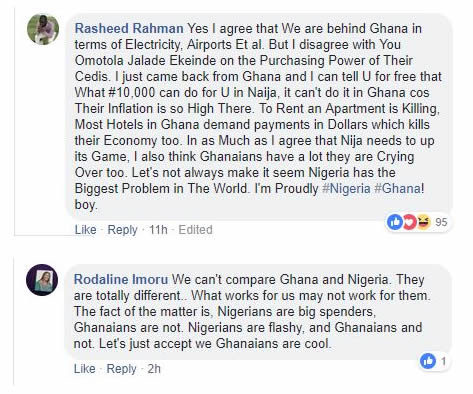Viewport: 473px width, 394px height.
Task: Click the laughing emoji reaction icon
Action: pos(423,222)
